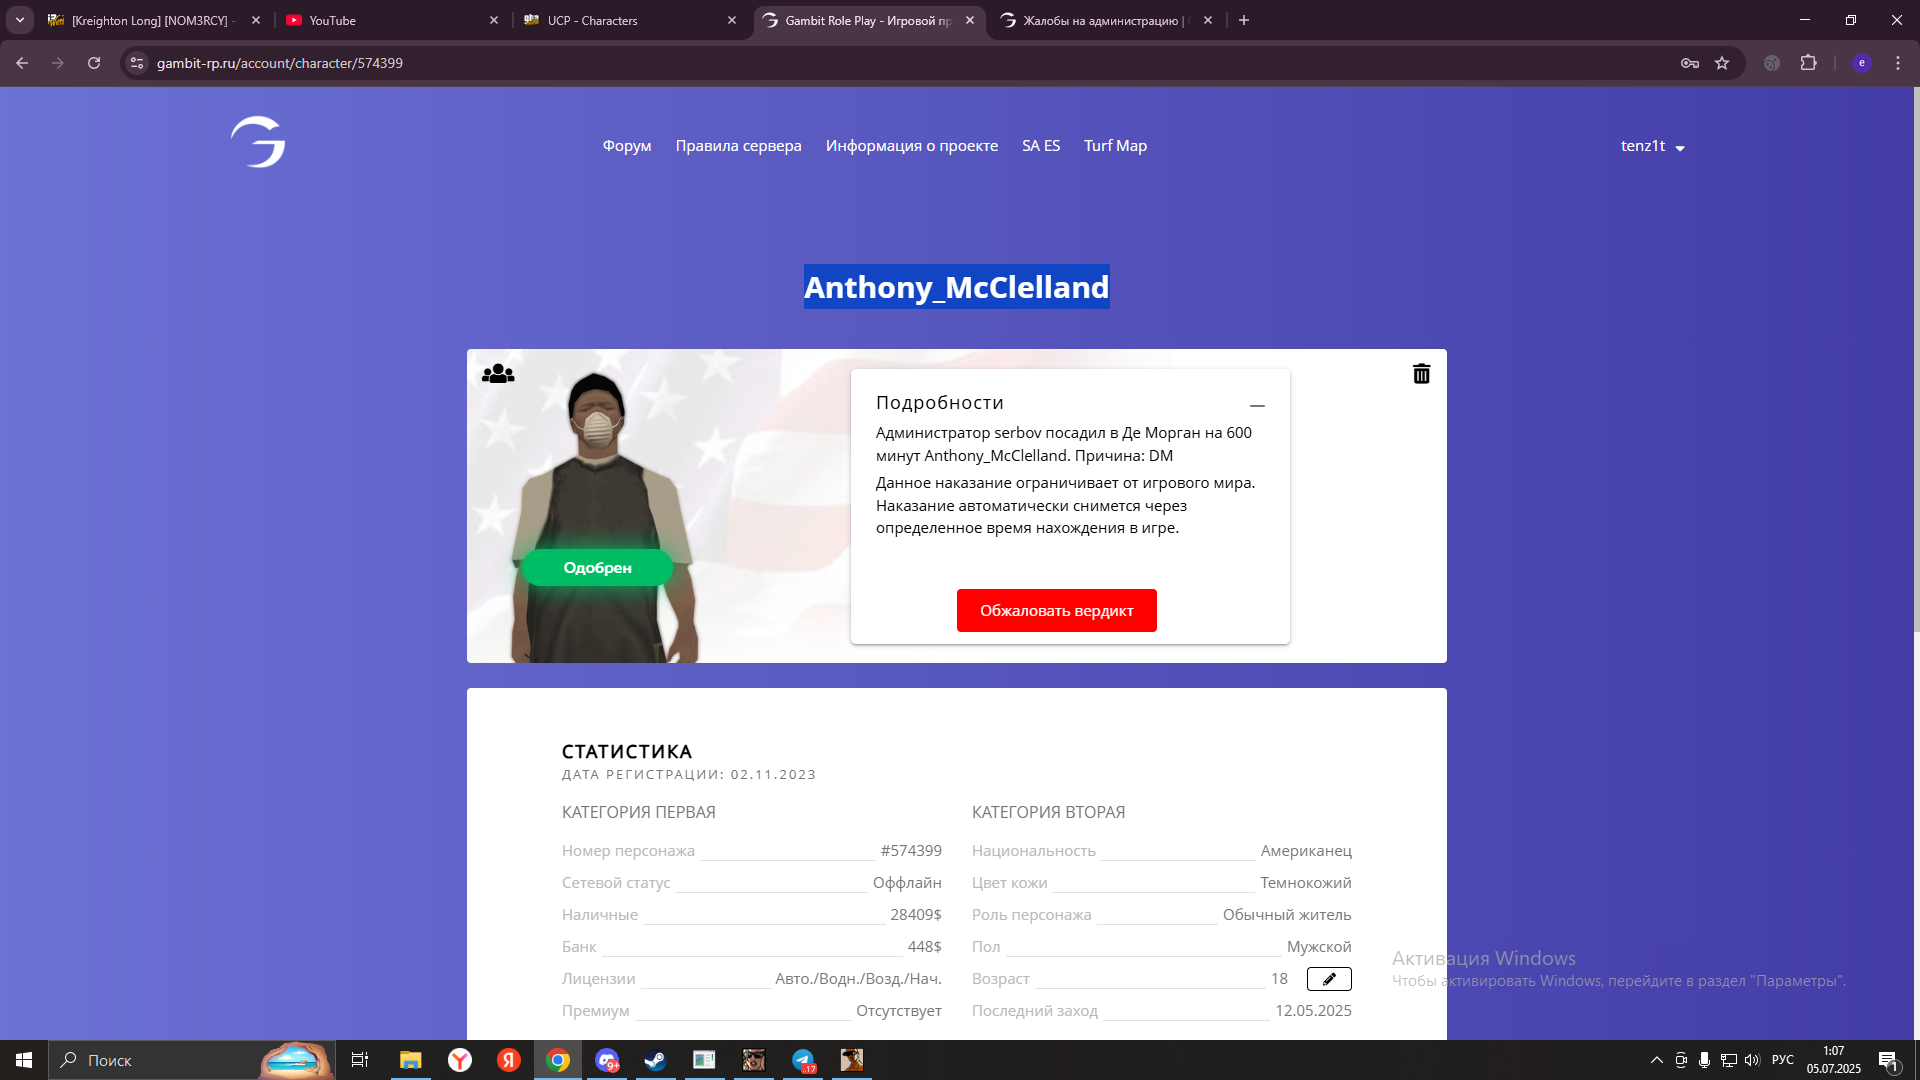Screen dimensions: 1920x1080
Task: Open the password key icon in the address bar
Action: (x=1690, y=63)
